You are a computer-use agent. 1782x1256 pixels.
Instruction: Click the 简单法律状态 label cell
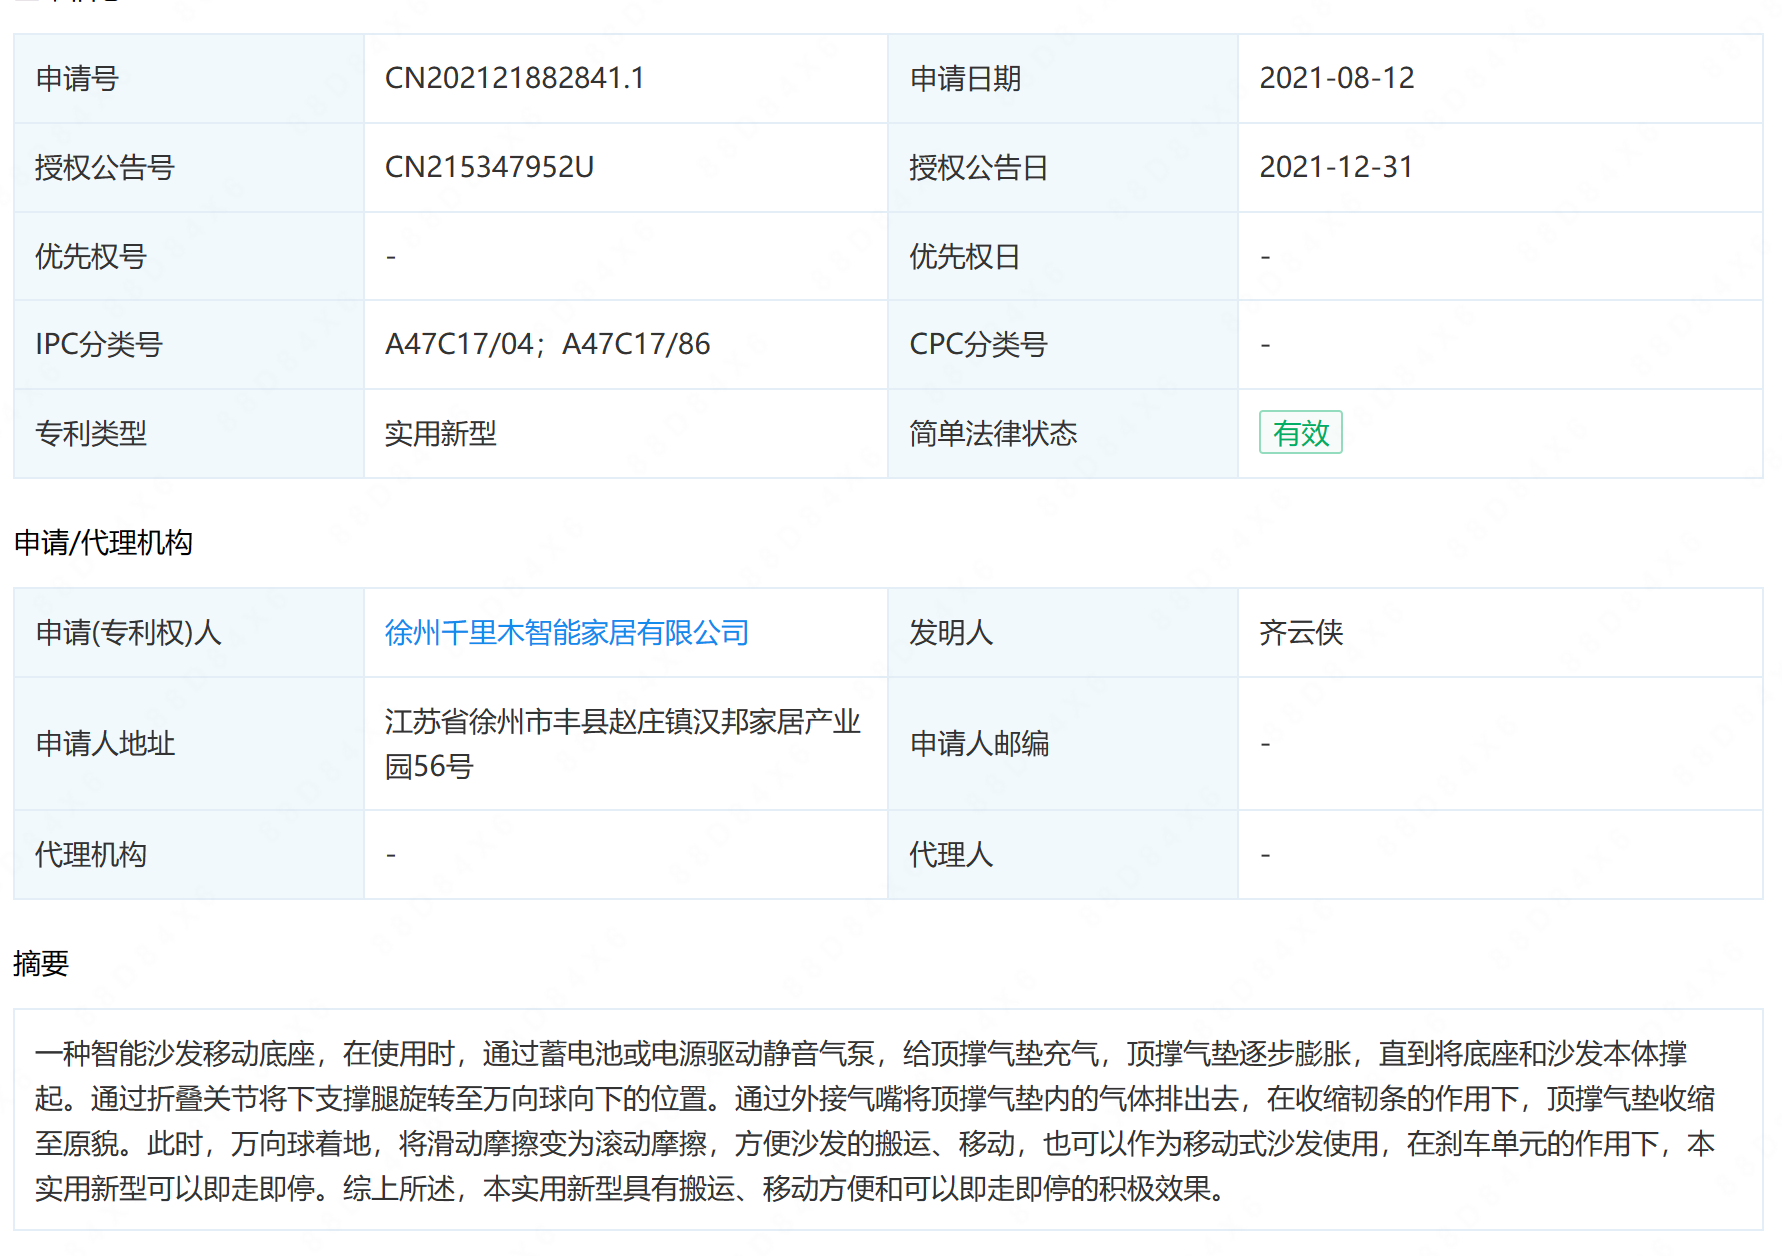pyautogui.click(x=1063, y=434)
